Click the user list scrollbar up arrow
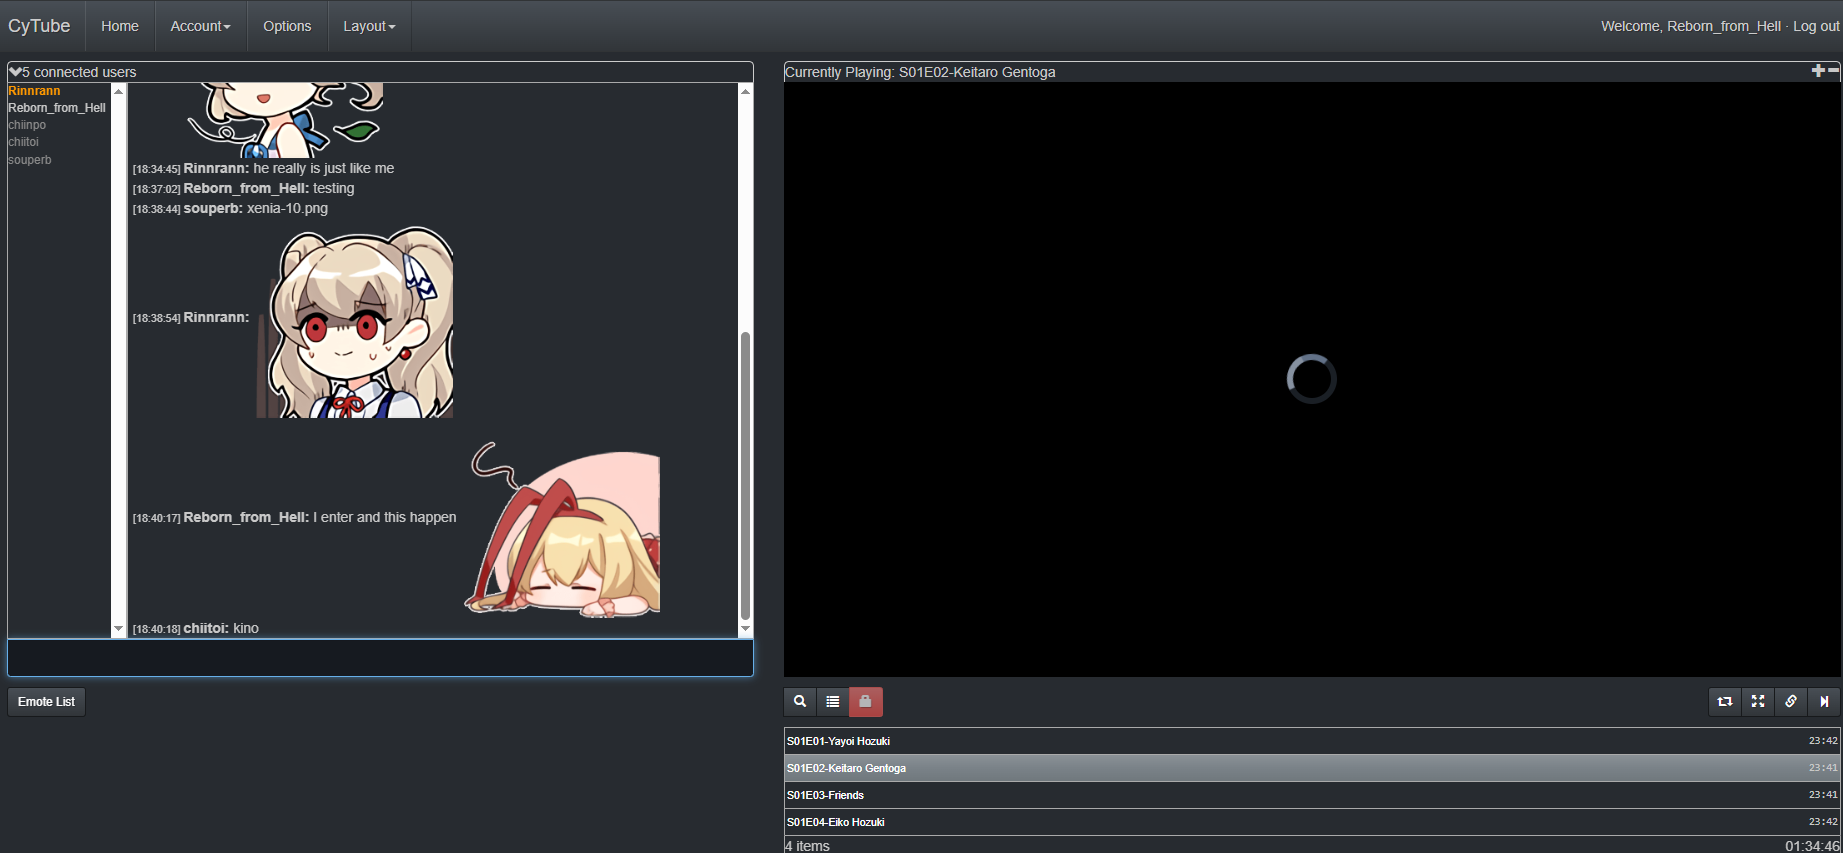Viewport: 1843px width, 853px height. (x=119, y=91)
